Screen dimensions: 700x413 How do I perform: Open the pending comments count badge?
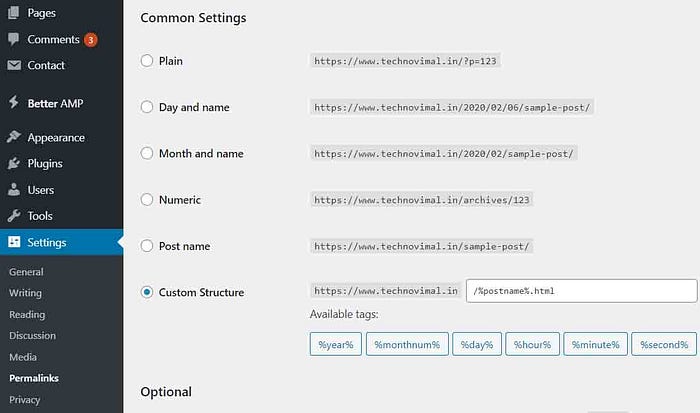point(91,40)
